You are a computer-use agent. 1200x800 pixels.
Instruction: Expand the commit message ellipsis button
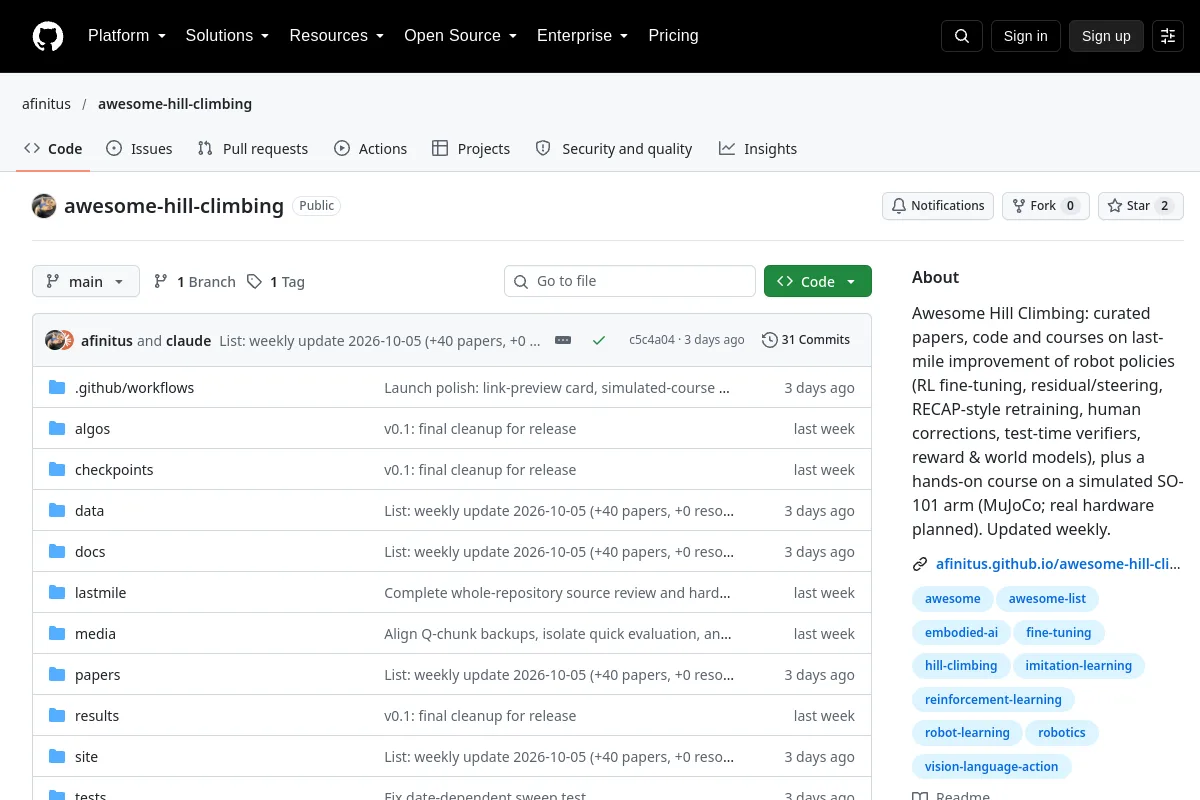[x=563, y=340]
